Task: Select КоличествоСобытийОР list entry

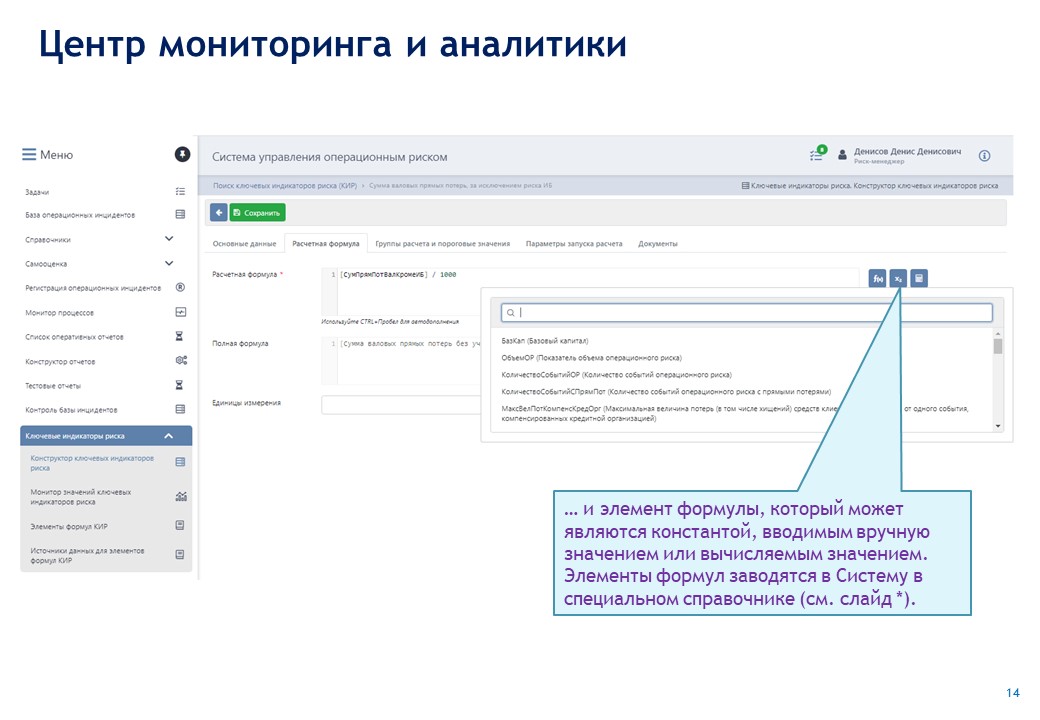Action: point(616,375)
